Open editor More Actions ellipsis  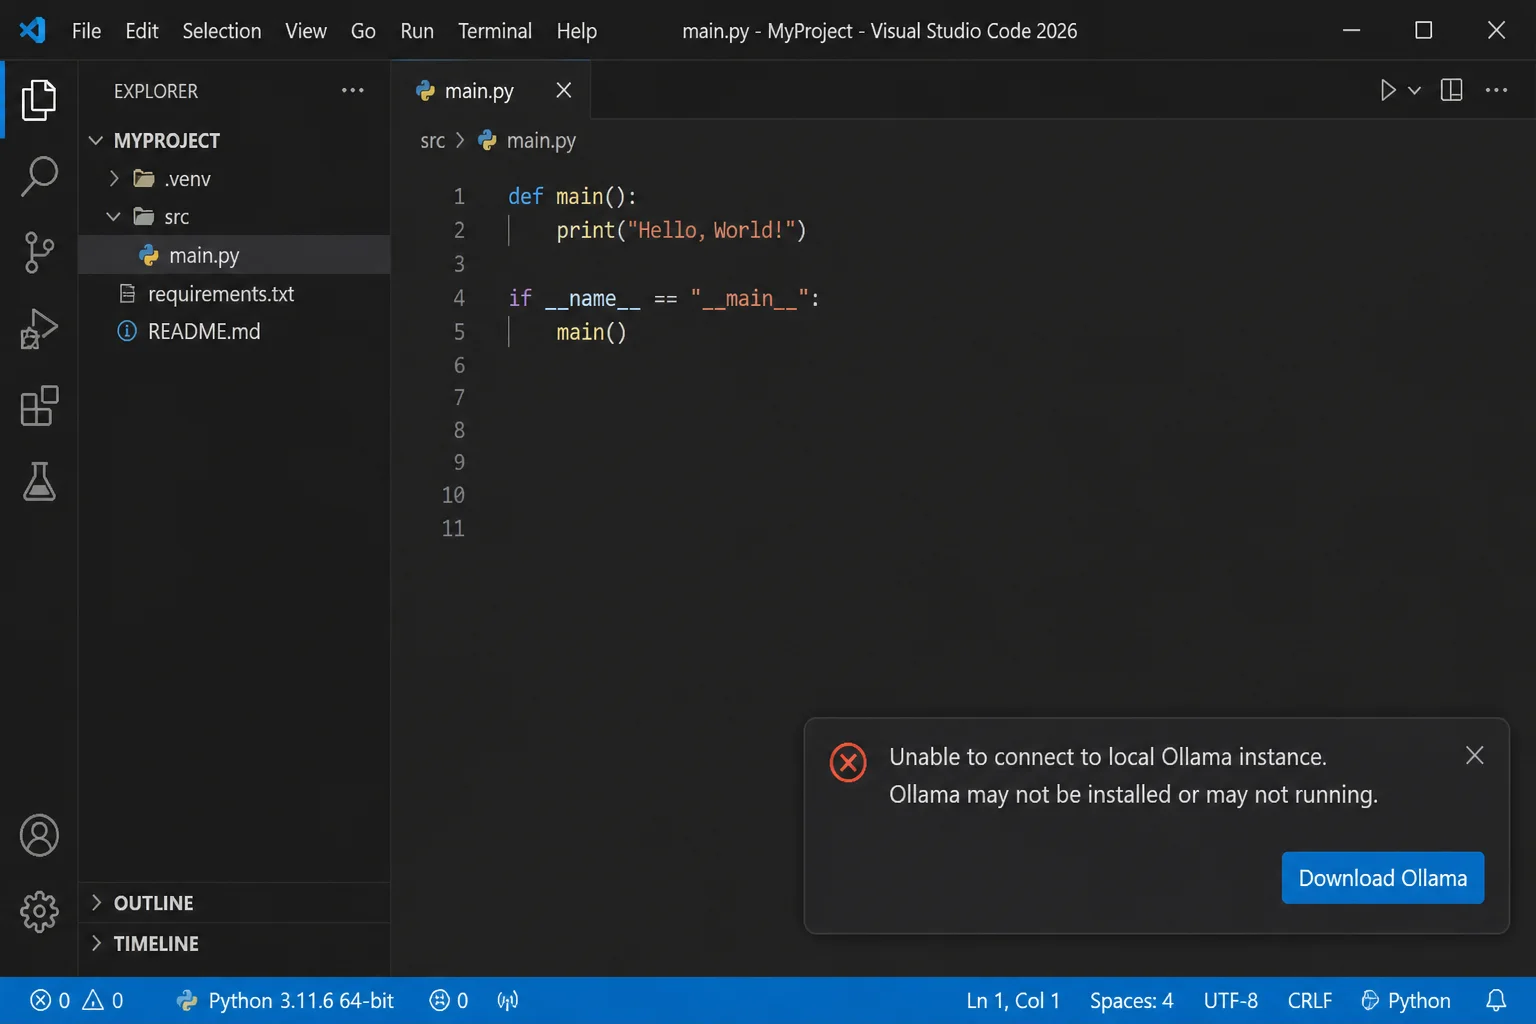point(1496,90)
